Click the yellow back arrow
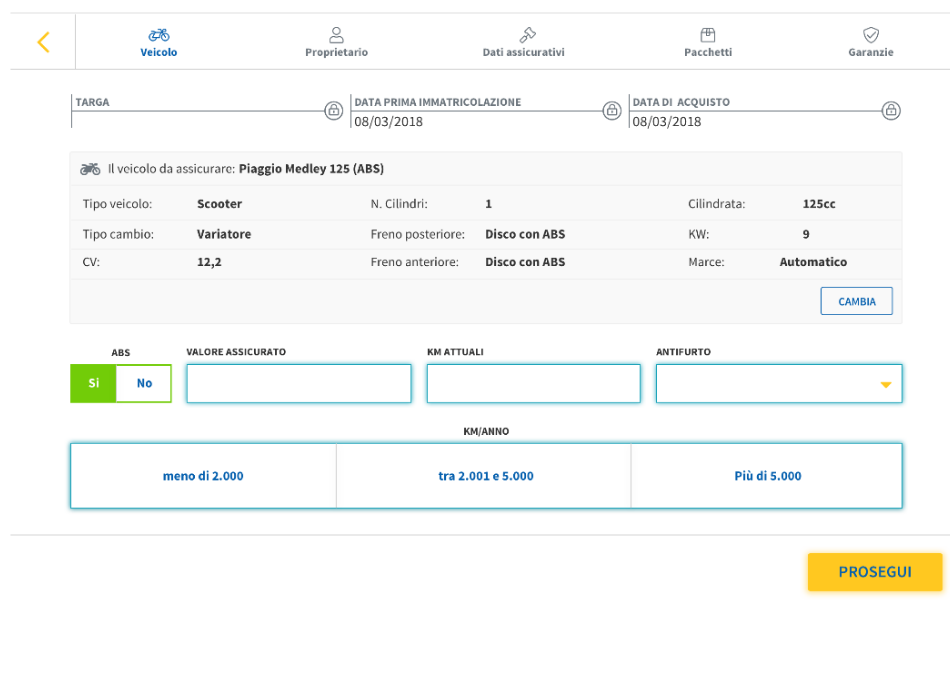Screen dimensions: 950x700 43,42
